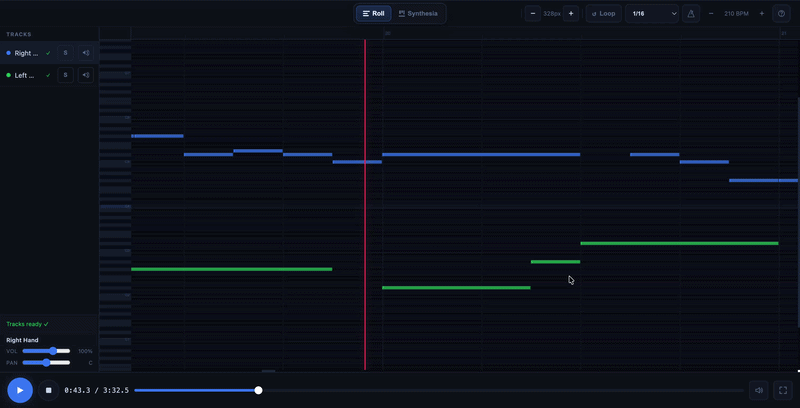
Task: Toggle the Loop button
Action: [603, 14]
